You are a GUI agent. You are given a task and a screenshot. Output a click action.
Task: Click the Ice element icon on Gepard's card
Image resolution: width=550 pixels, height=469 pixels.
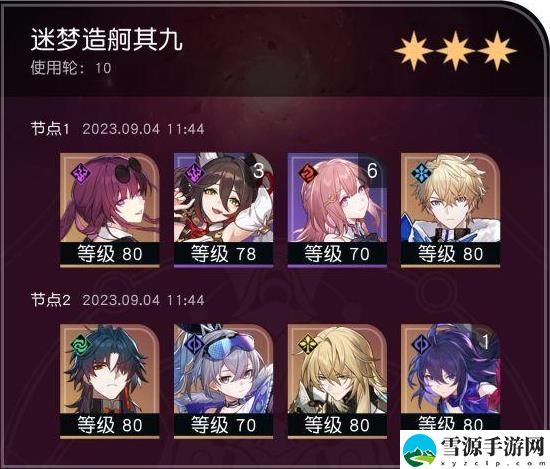coord(421,173)
